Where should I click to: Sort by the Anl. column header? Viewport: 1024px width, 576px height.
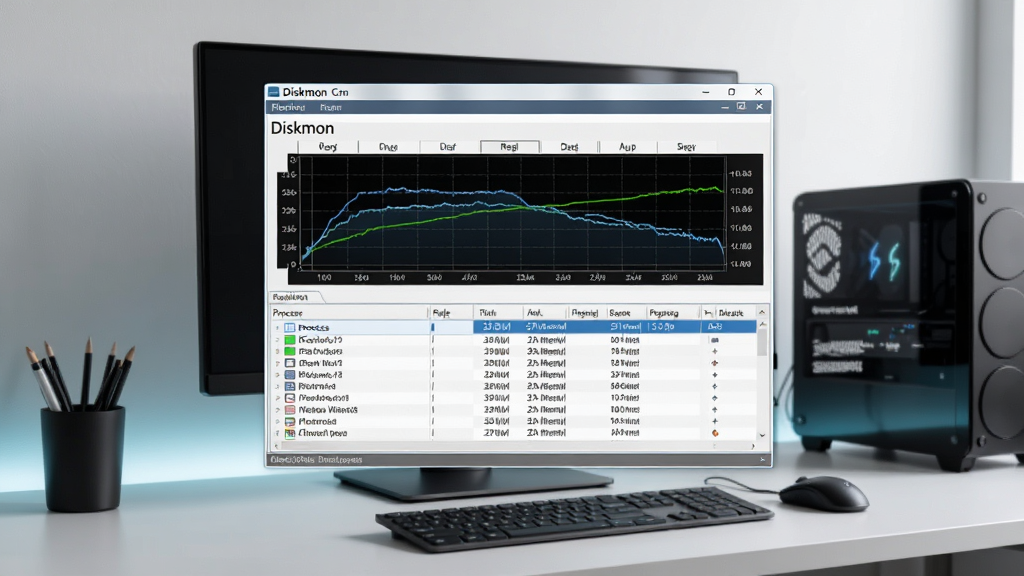(545, 313)
